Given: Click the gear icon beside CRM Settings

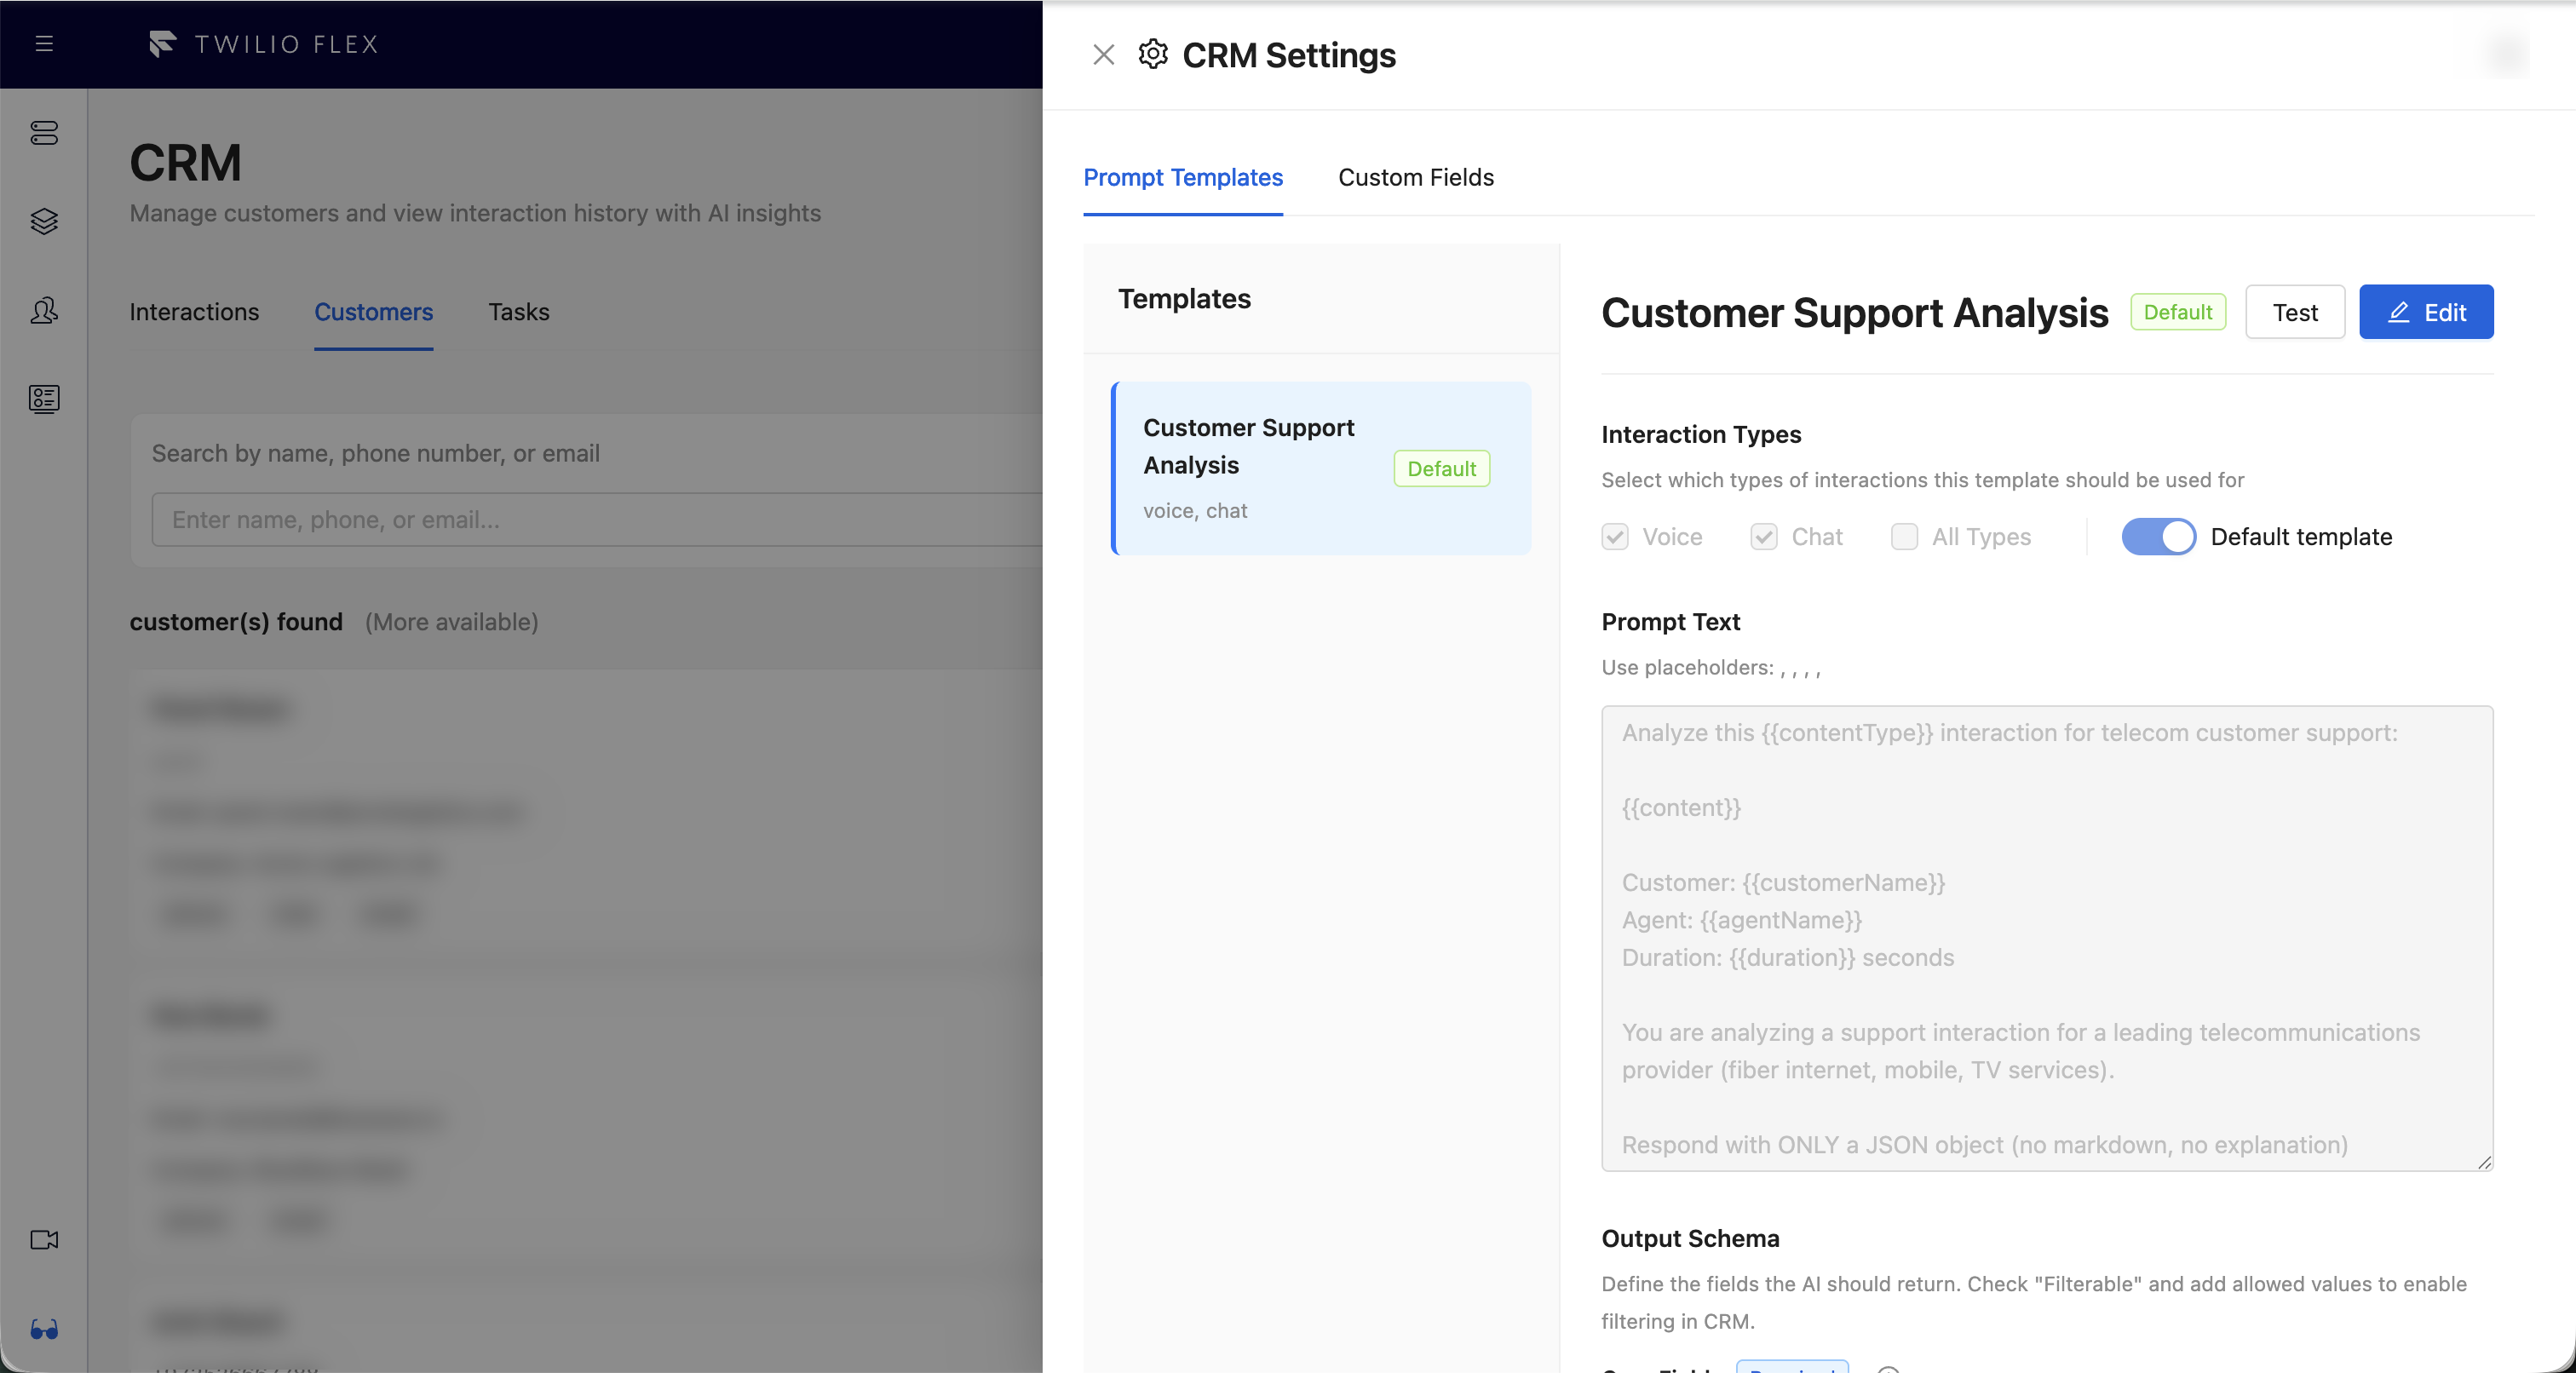Looking at the screenshot, I should [1153, 54].
